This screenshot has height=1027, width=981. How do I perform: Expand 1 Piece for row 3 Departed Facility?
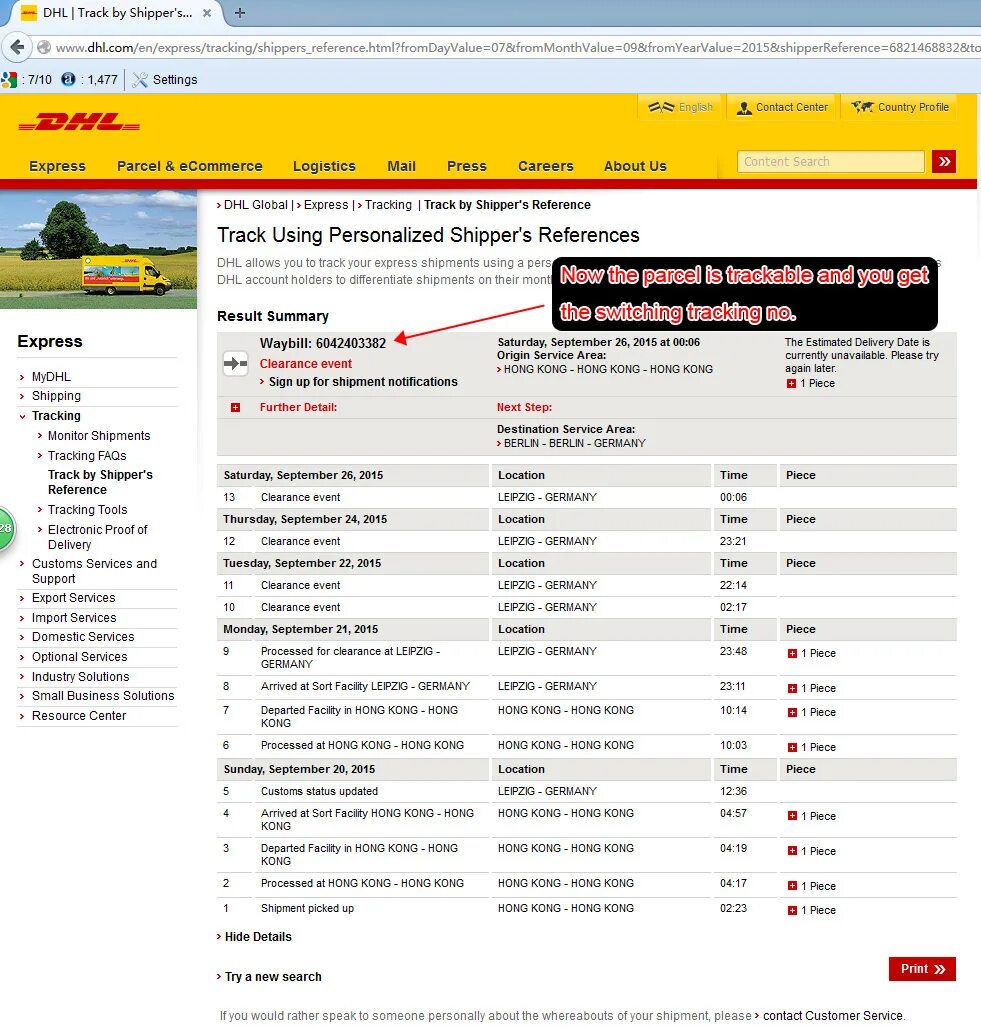click(792, 851)
